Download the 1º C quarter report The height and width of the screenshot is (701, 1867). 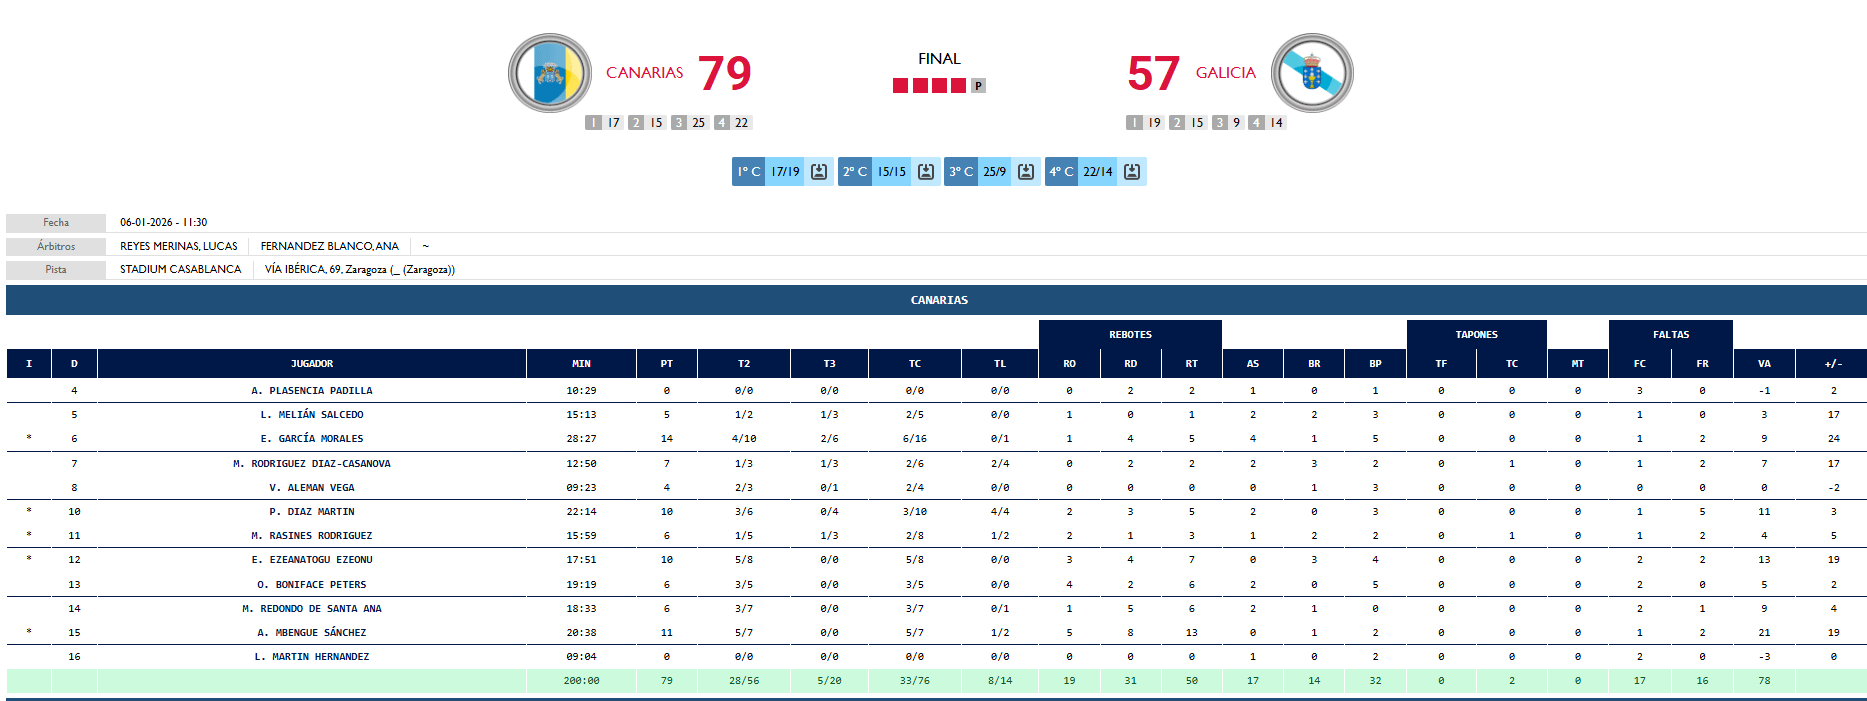[x=819, y=172]
